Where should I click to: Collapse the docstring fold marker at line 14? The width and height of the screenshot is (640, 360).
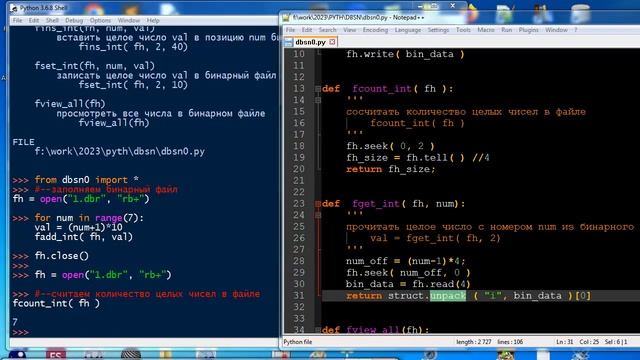318,100
